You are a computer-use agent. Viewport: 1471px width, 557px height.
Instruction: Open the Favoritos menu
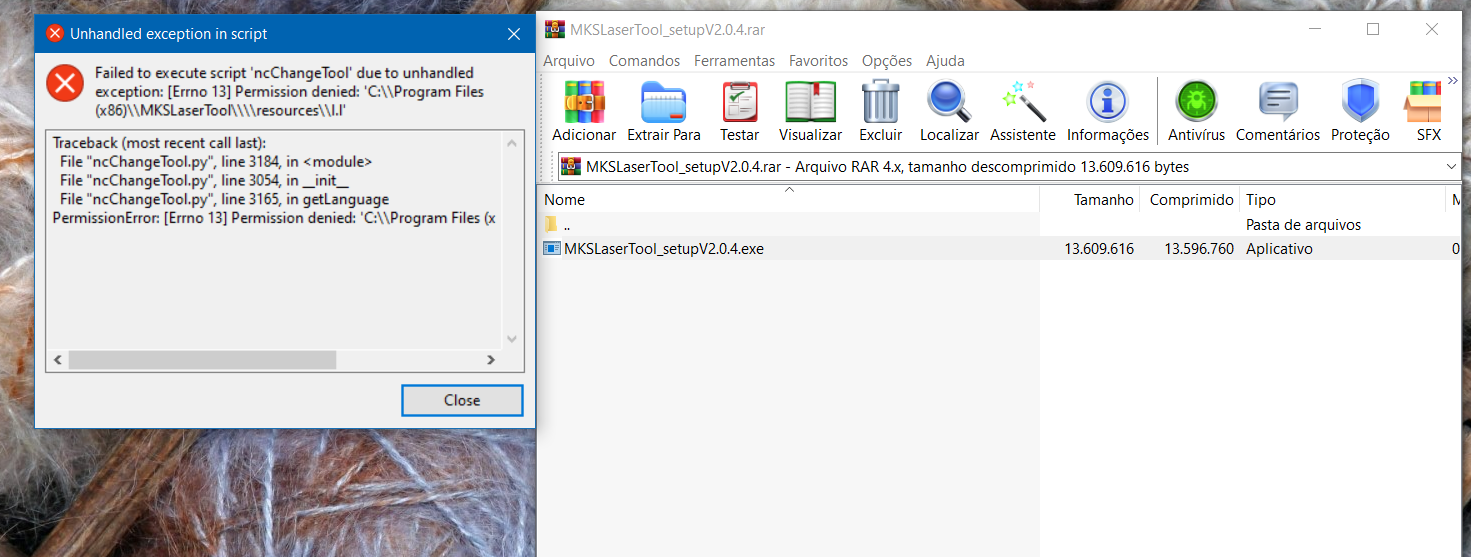click(x=818, y=61)
